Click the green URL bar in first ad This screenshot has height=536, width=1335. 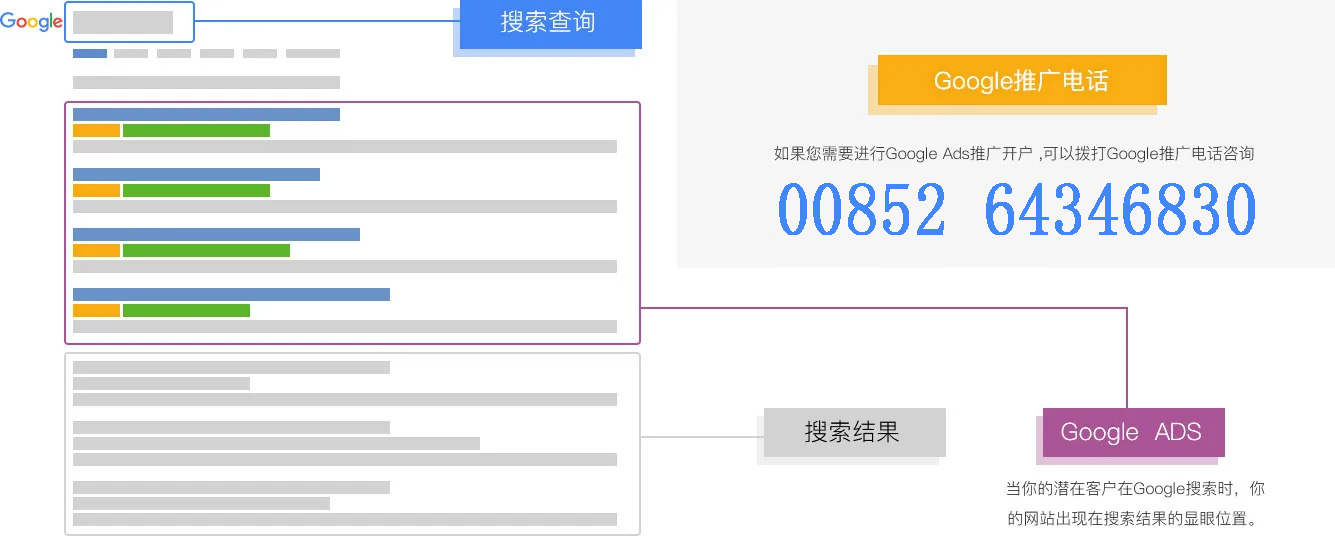coord(196,130)
